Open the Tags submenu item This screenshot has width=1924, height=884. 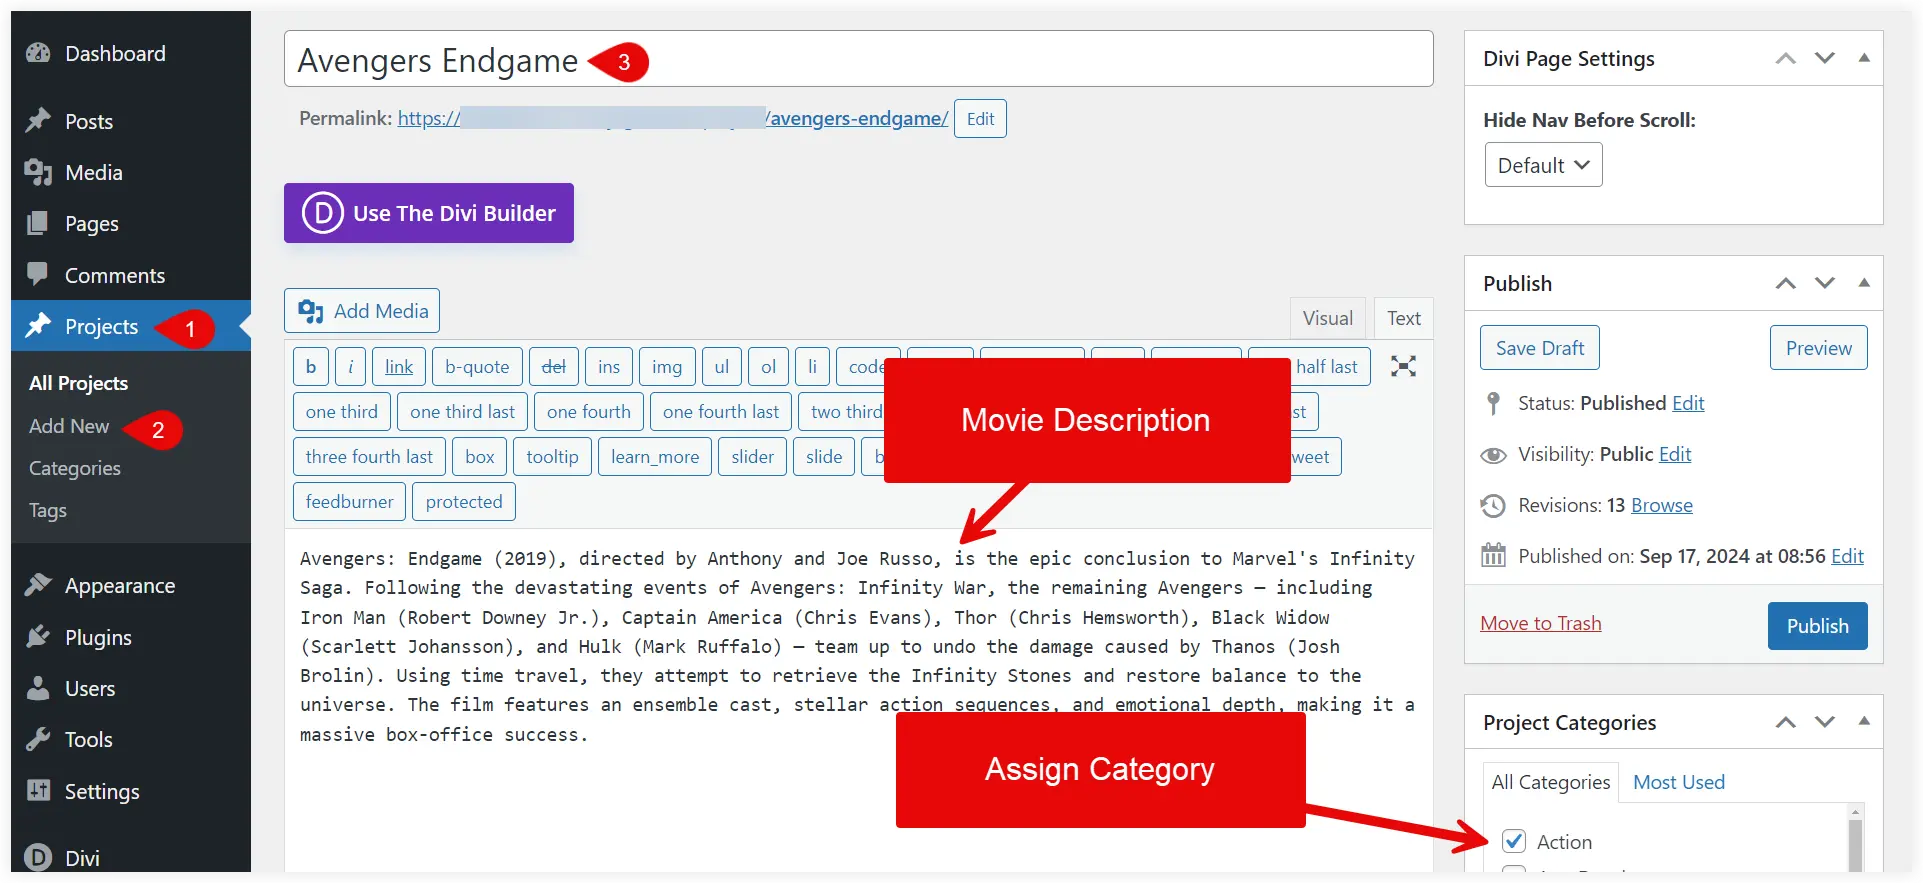pos(48,510)
